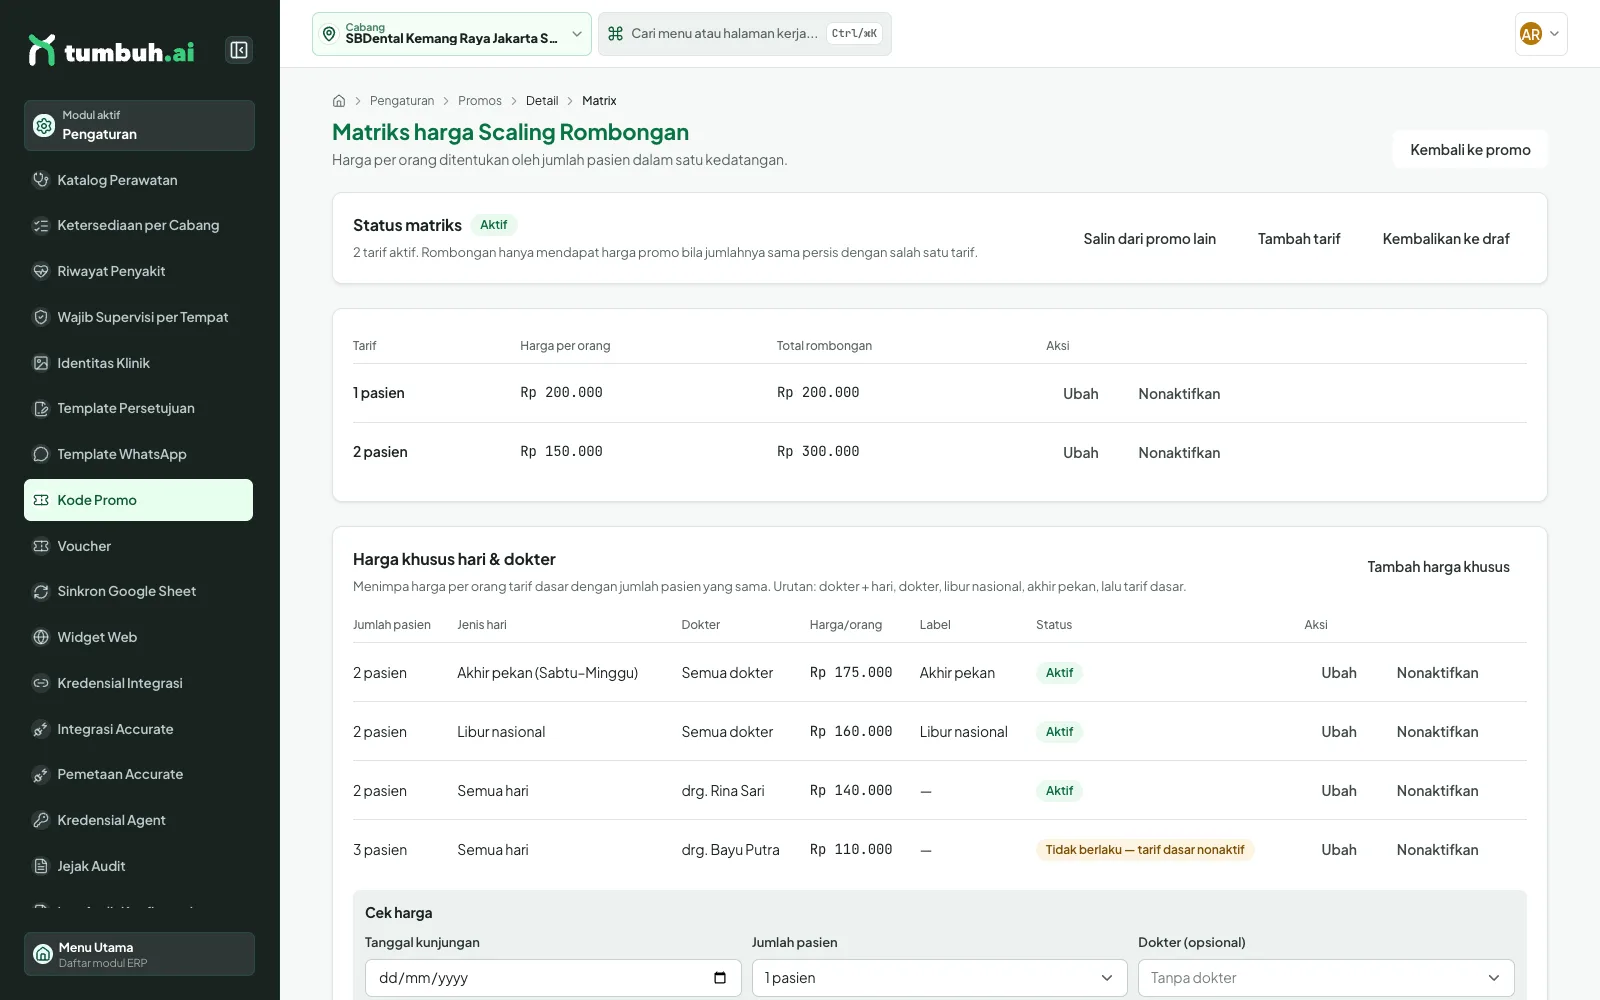Viewport: 1600px width, 1000px height.
Task: Click Kembali ke promo button
Action: pos(1470,150)
